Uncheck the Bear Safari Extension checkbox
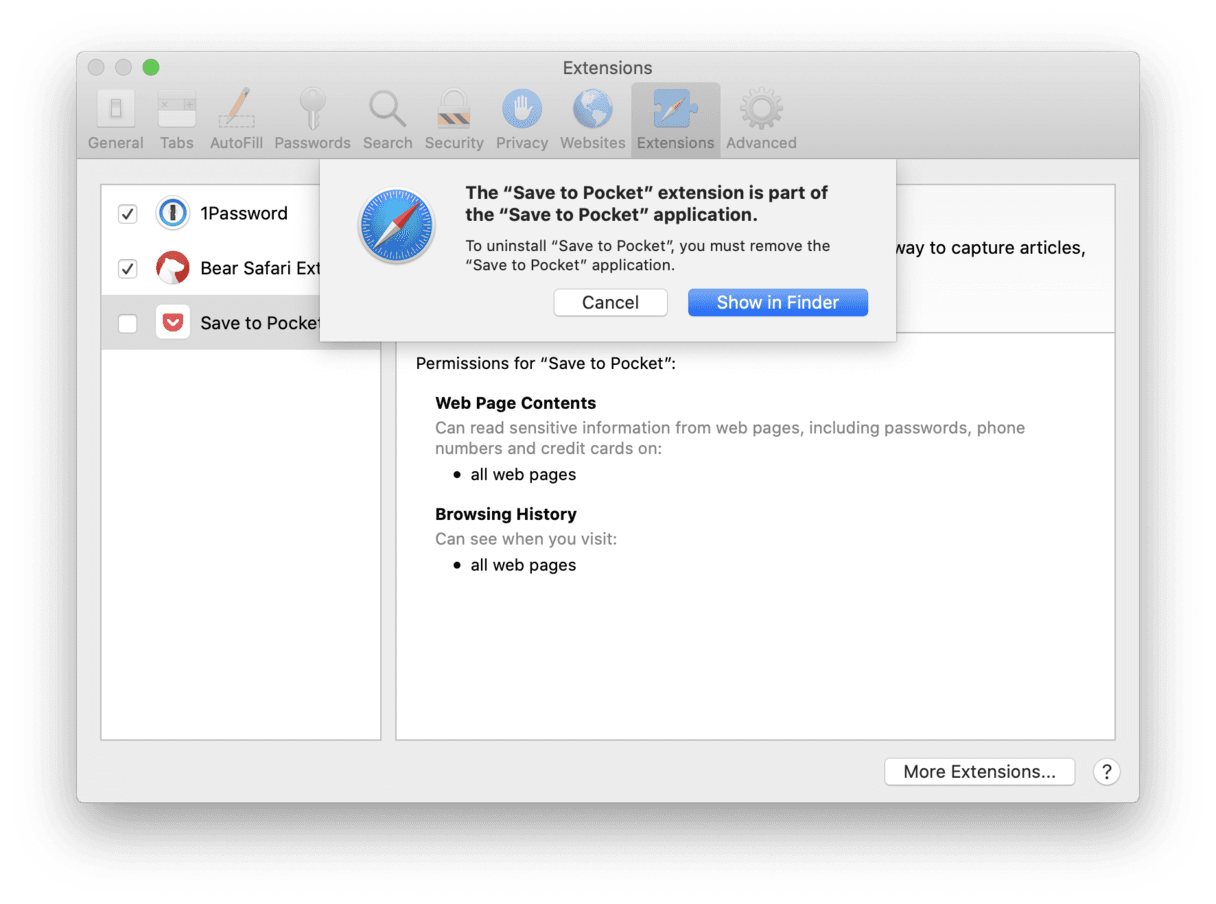Screen dimensions: 1216x904 point(128,269)
